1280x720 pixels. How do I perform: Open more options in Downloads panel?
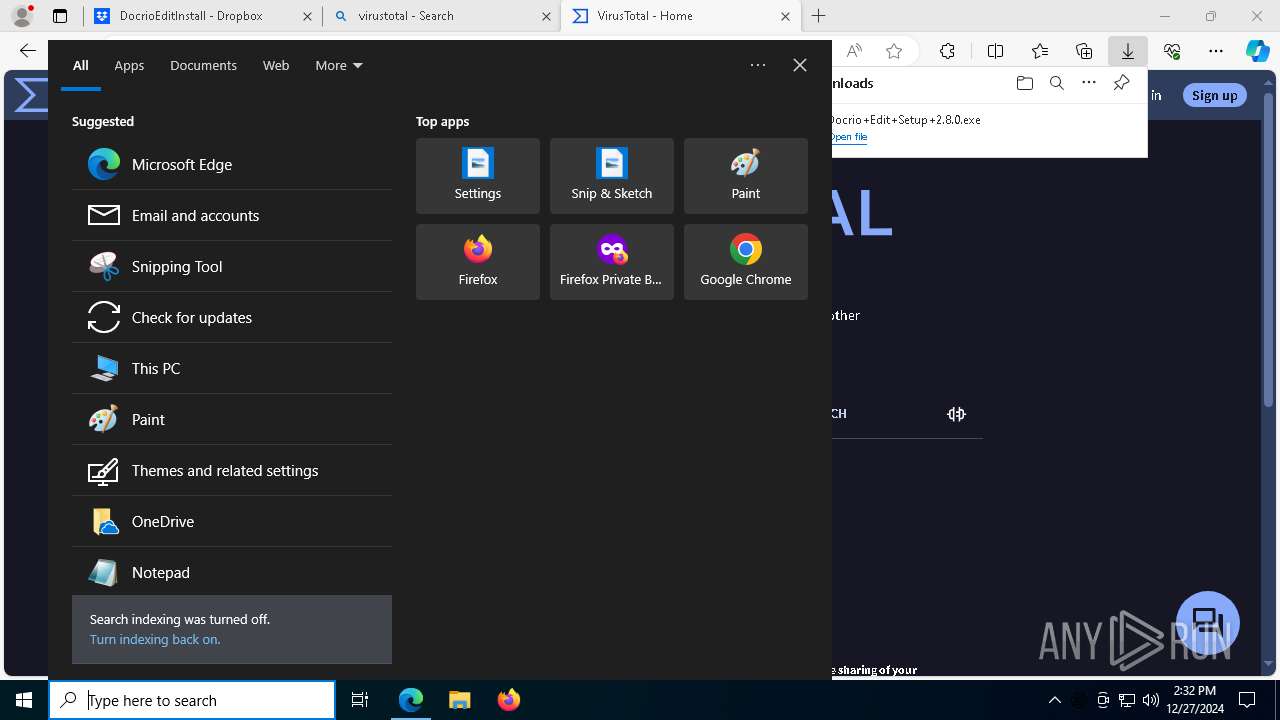(1089, 83)
